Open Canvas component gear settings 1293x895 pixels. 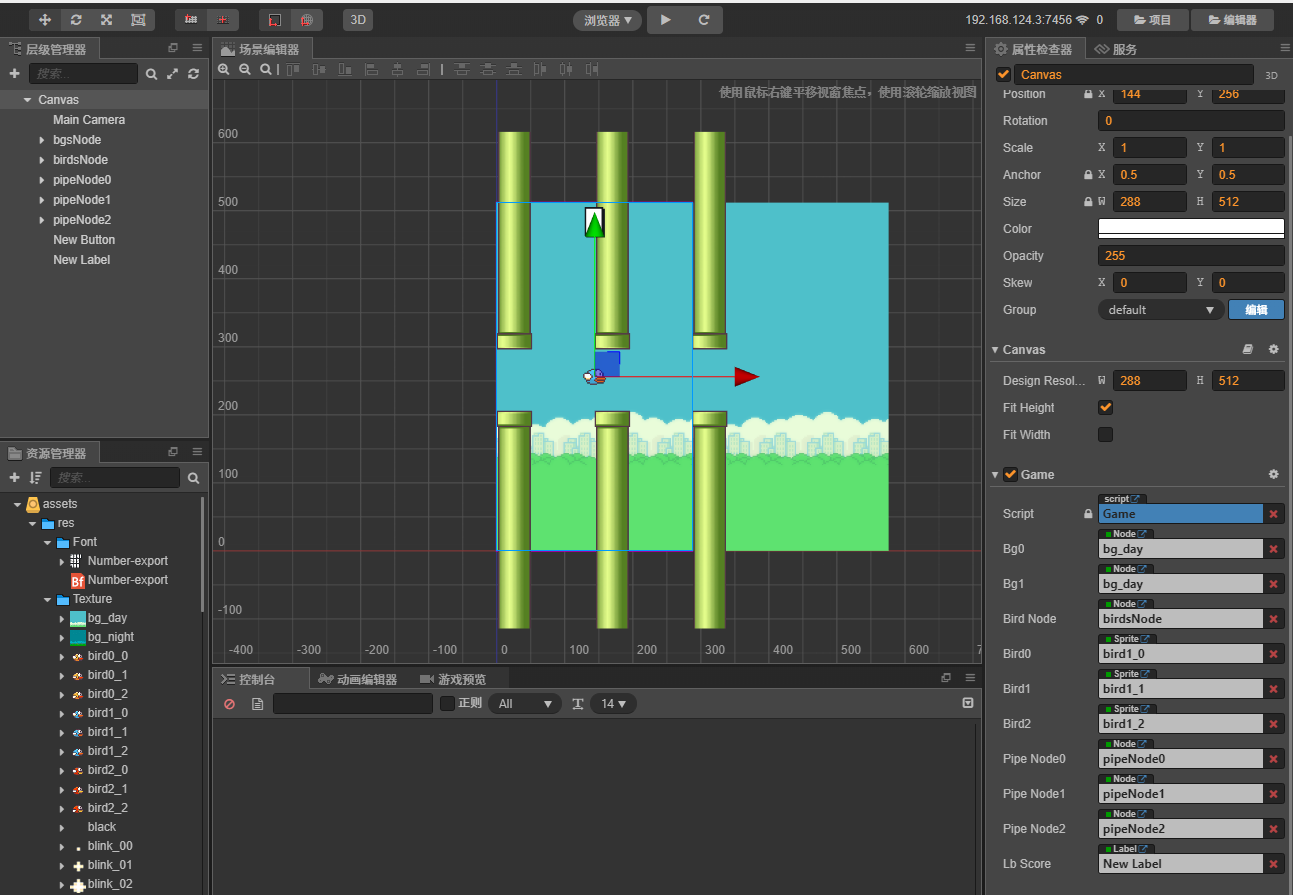pyautogui.click(x=1274, y=350)
